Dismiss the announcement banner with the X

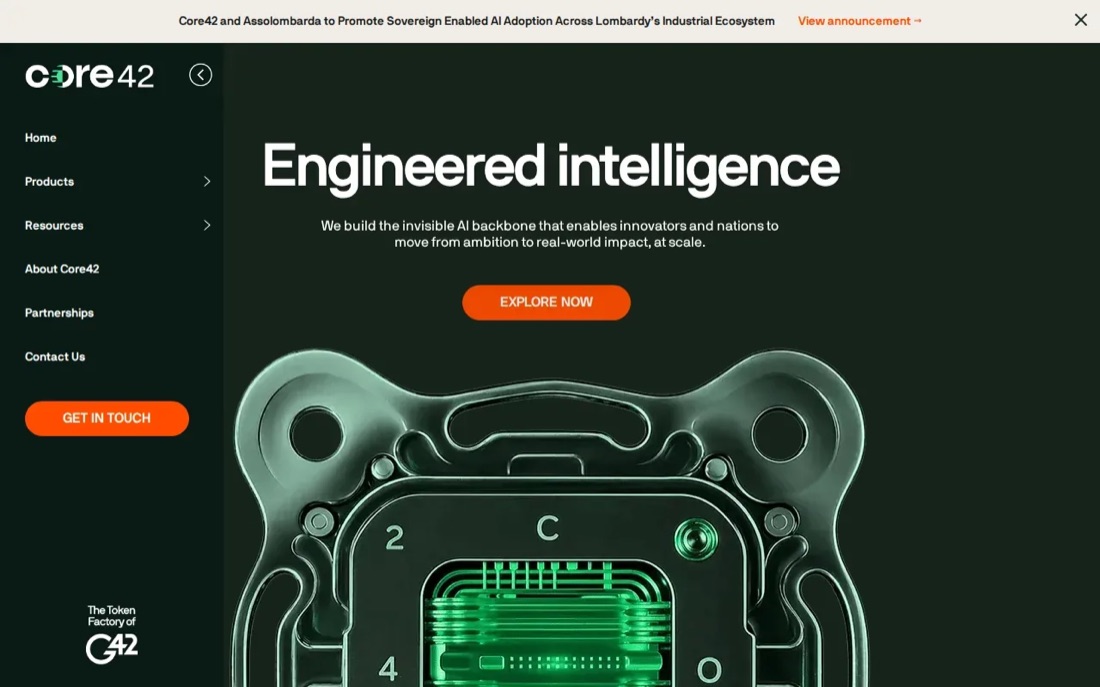click(x=1080, y=20)
